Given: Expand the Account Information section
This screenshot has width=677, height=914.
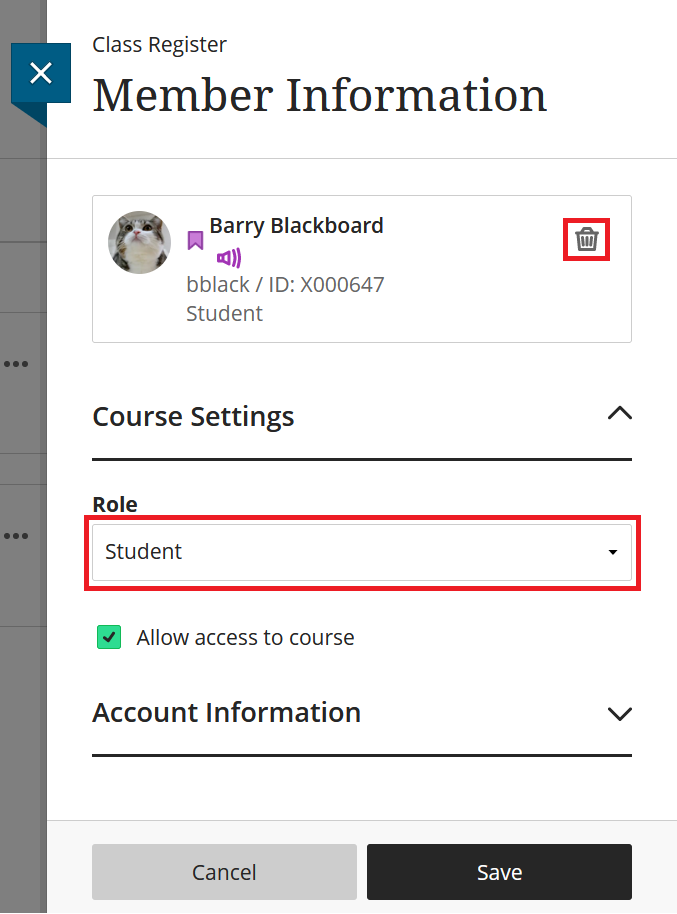Looking at the screenshot, I should point(619,714).
